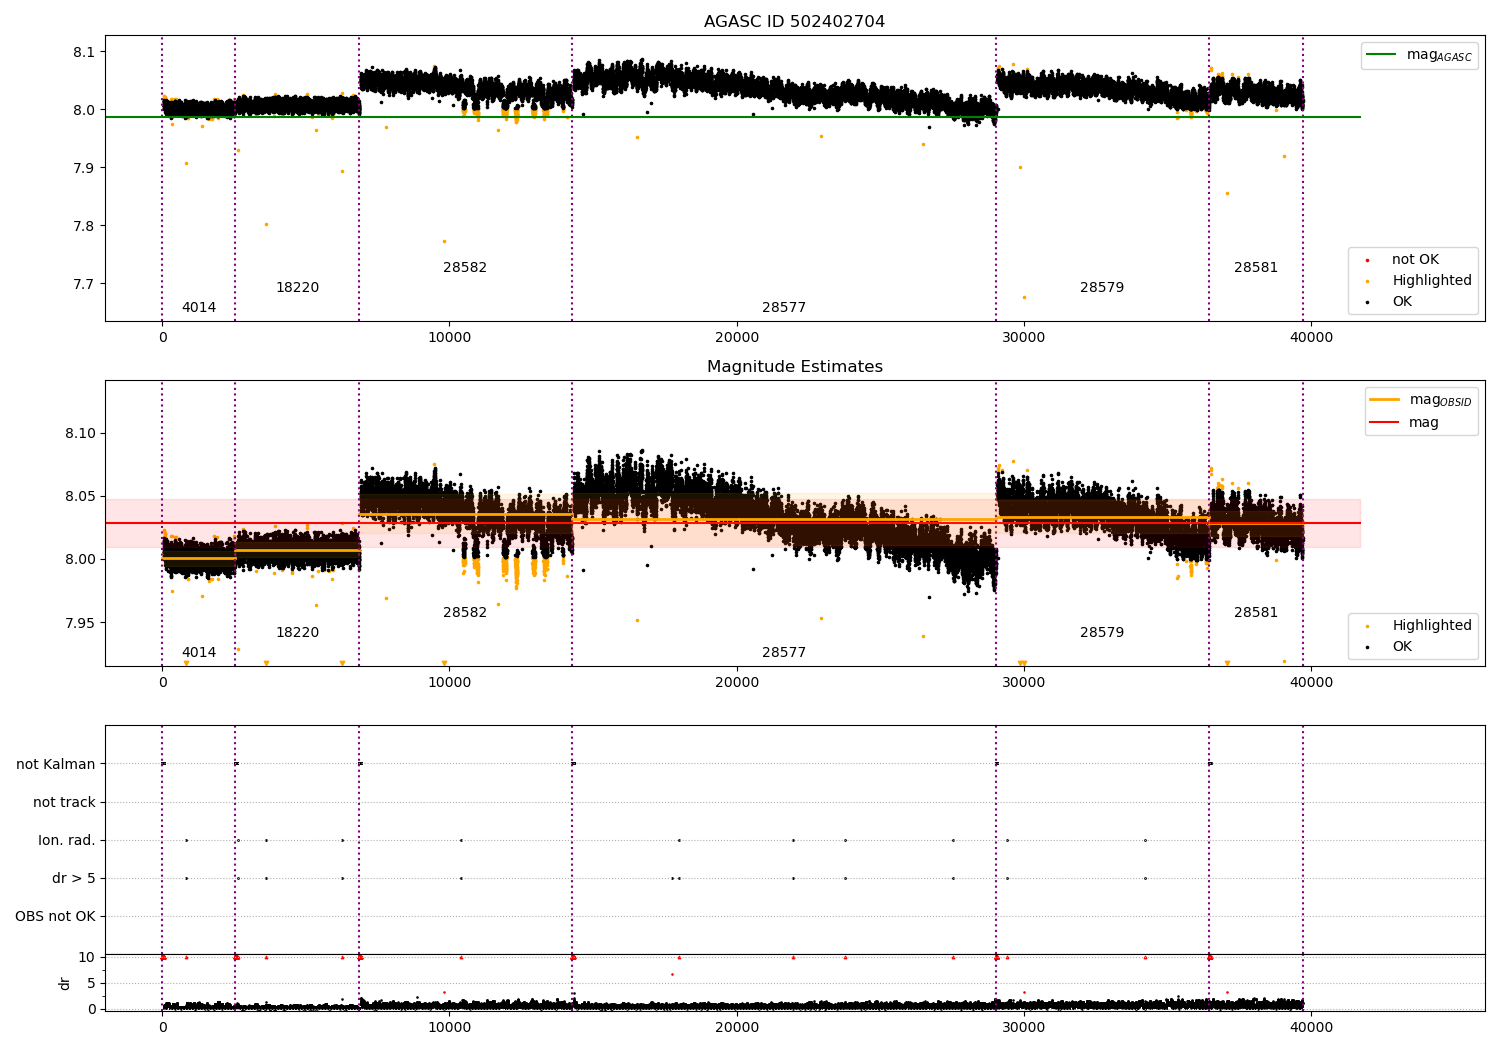
Task: Click x-axis tick '30000' under top plot
Action: [1024, 338]
